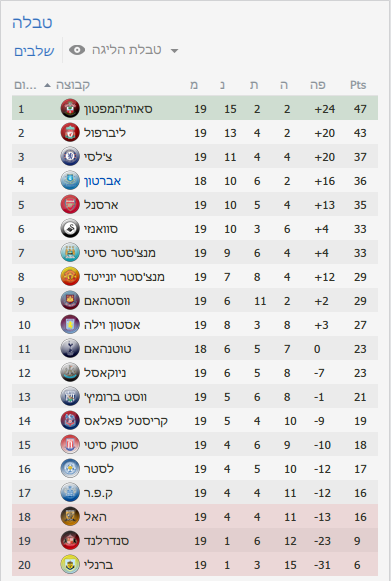
Task: Click the Southampton club crest icon
Action: coord(70,109)
